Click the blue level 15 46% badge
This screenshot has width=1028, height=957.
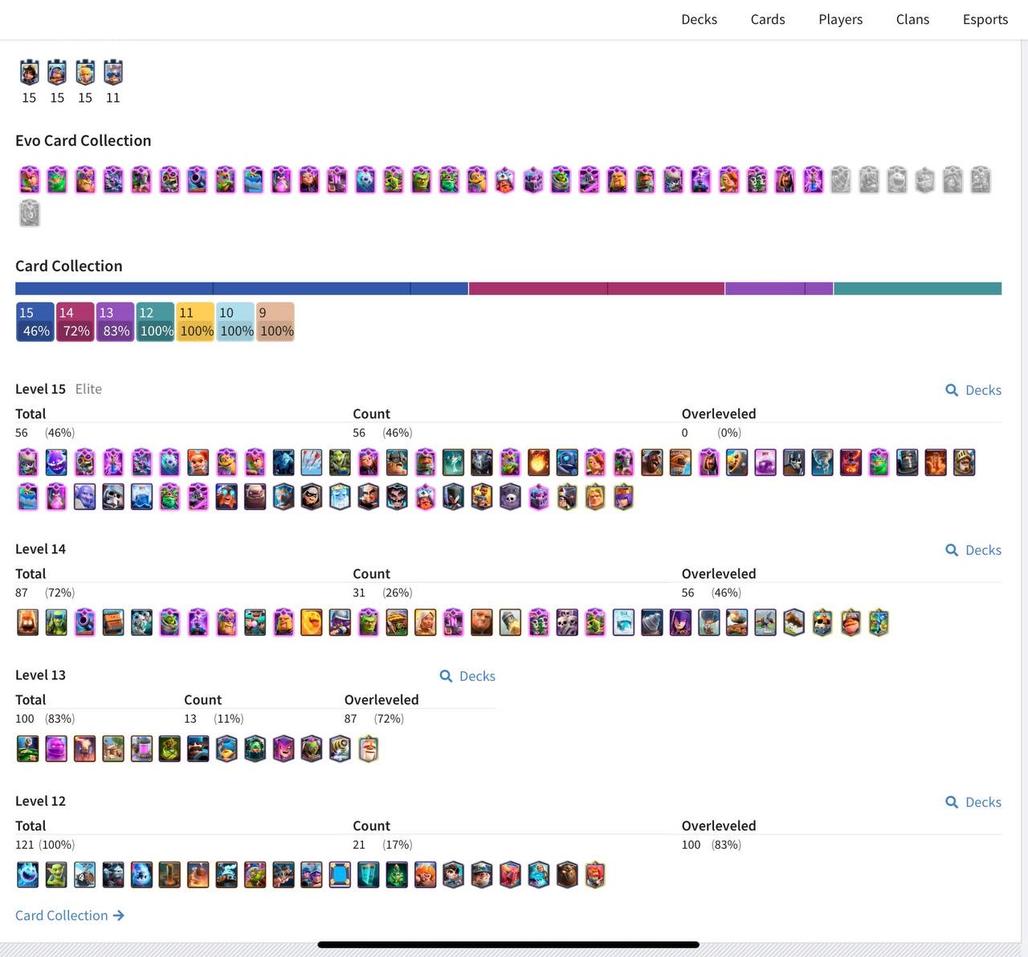[x=35, y=322]
